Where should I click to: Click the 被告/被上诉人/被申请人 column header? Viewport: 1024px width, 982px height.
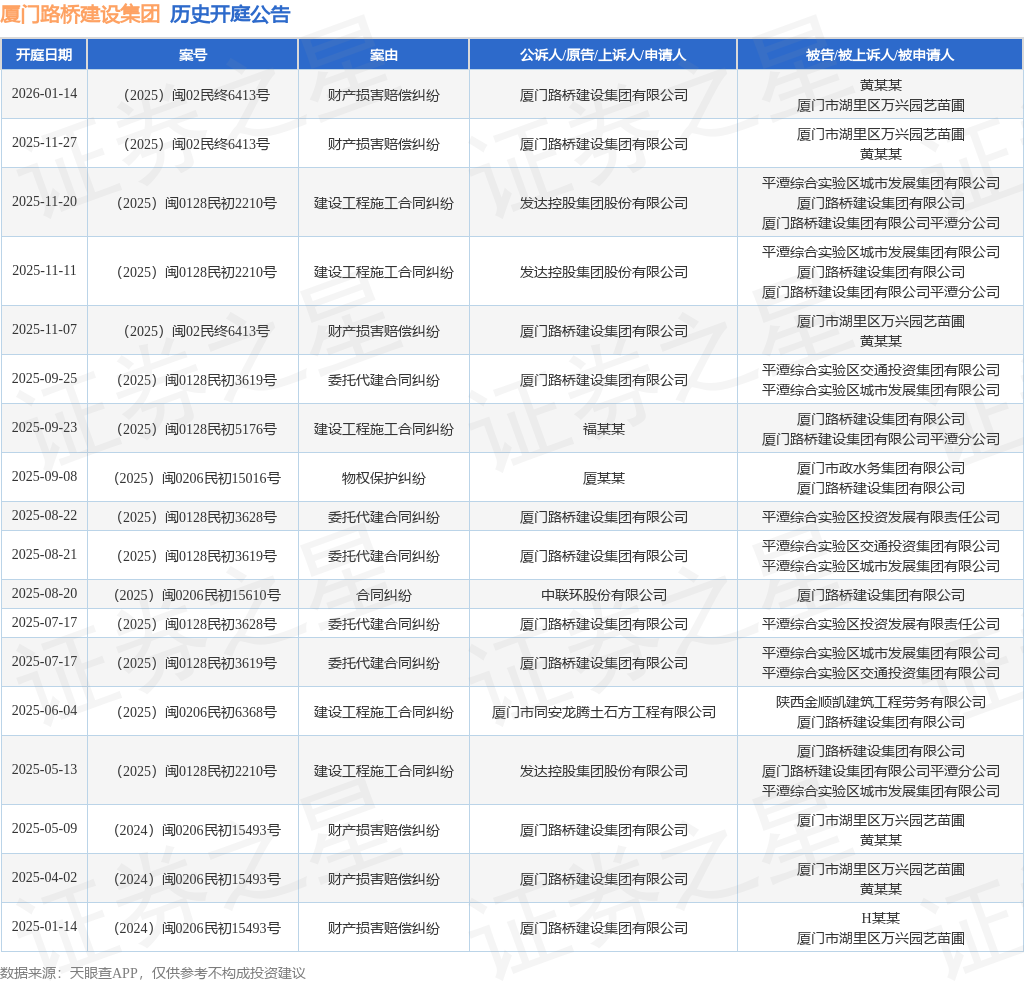pos(880,55)
